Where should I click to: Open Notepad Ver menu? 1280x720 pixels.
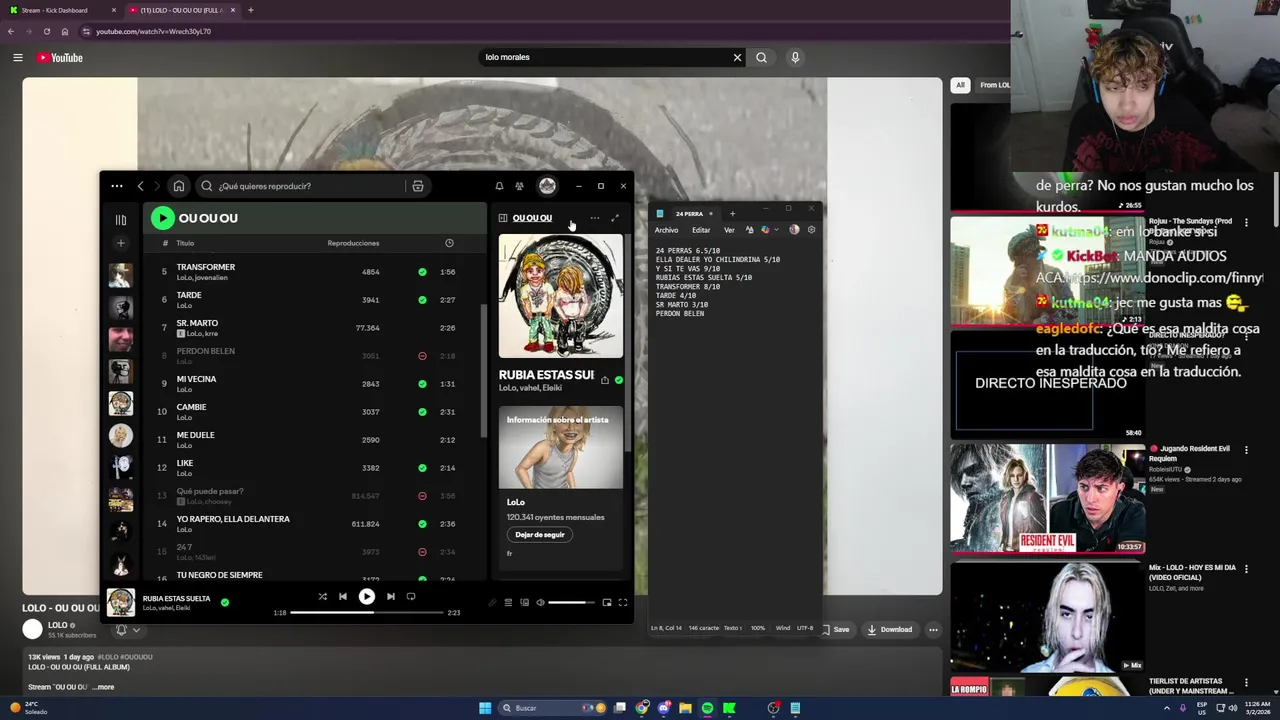click(729, 230)
